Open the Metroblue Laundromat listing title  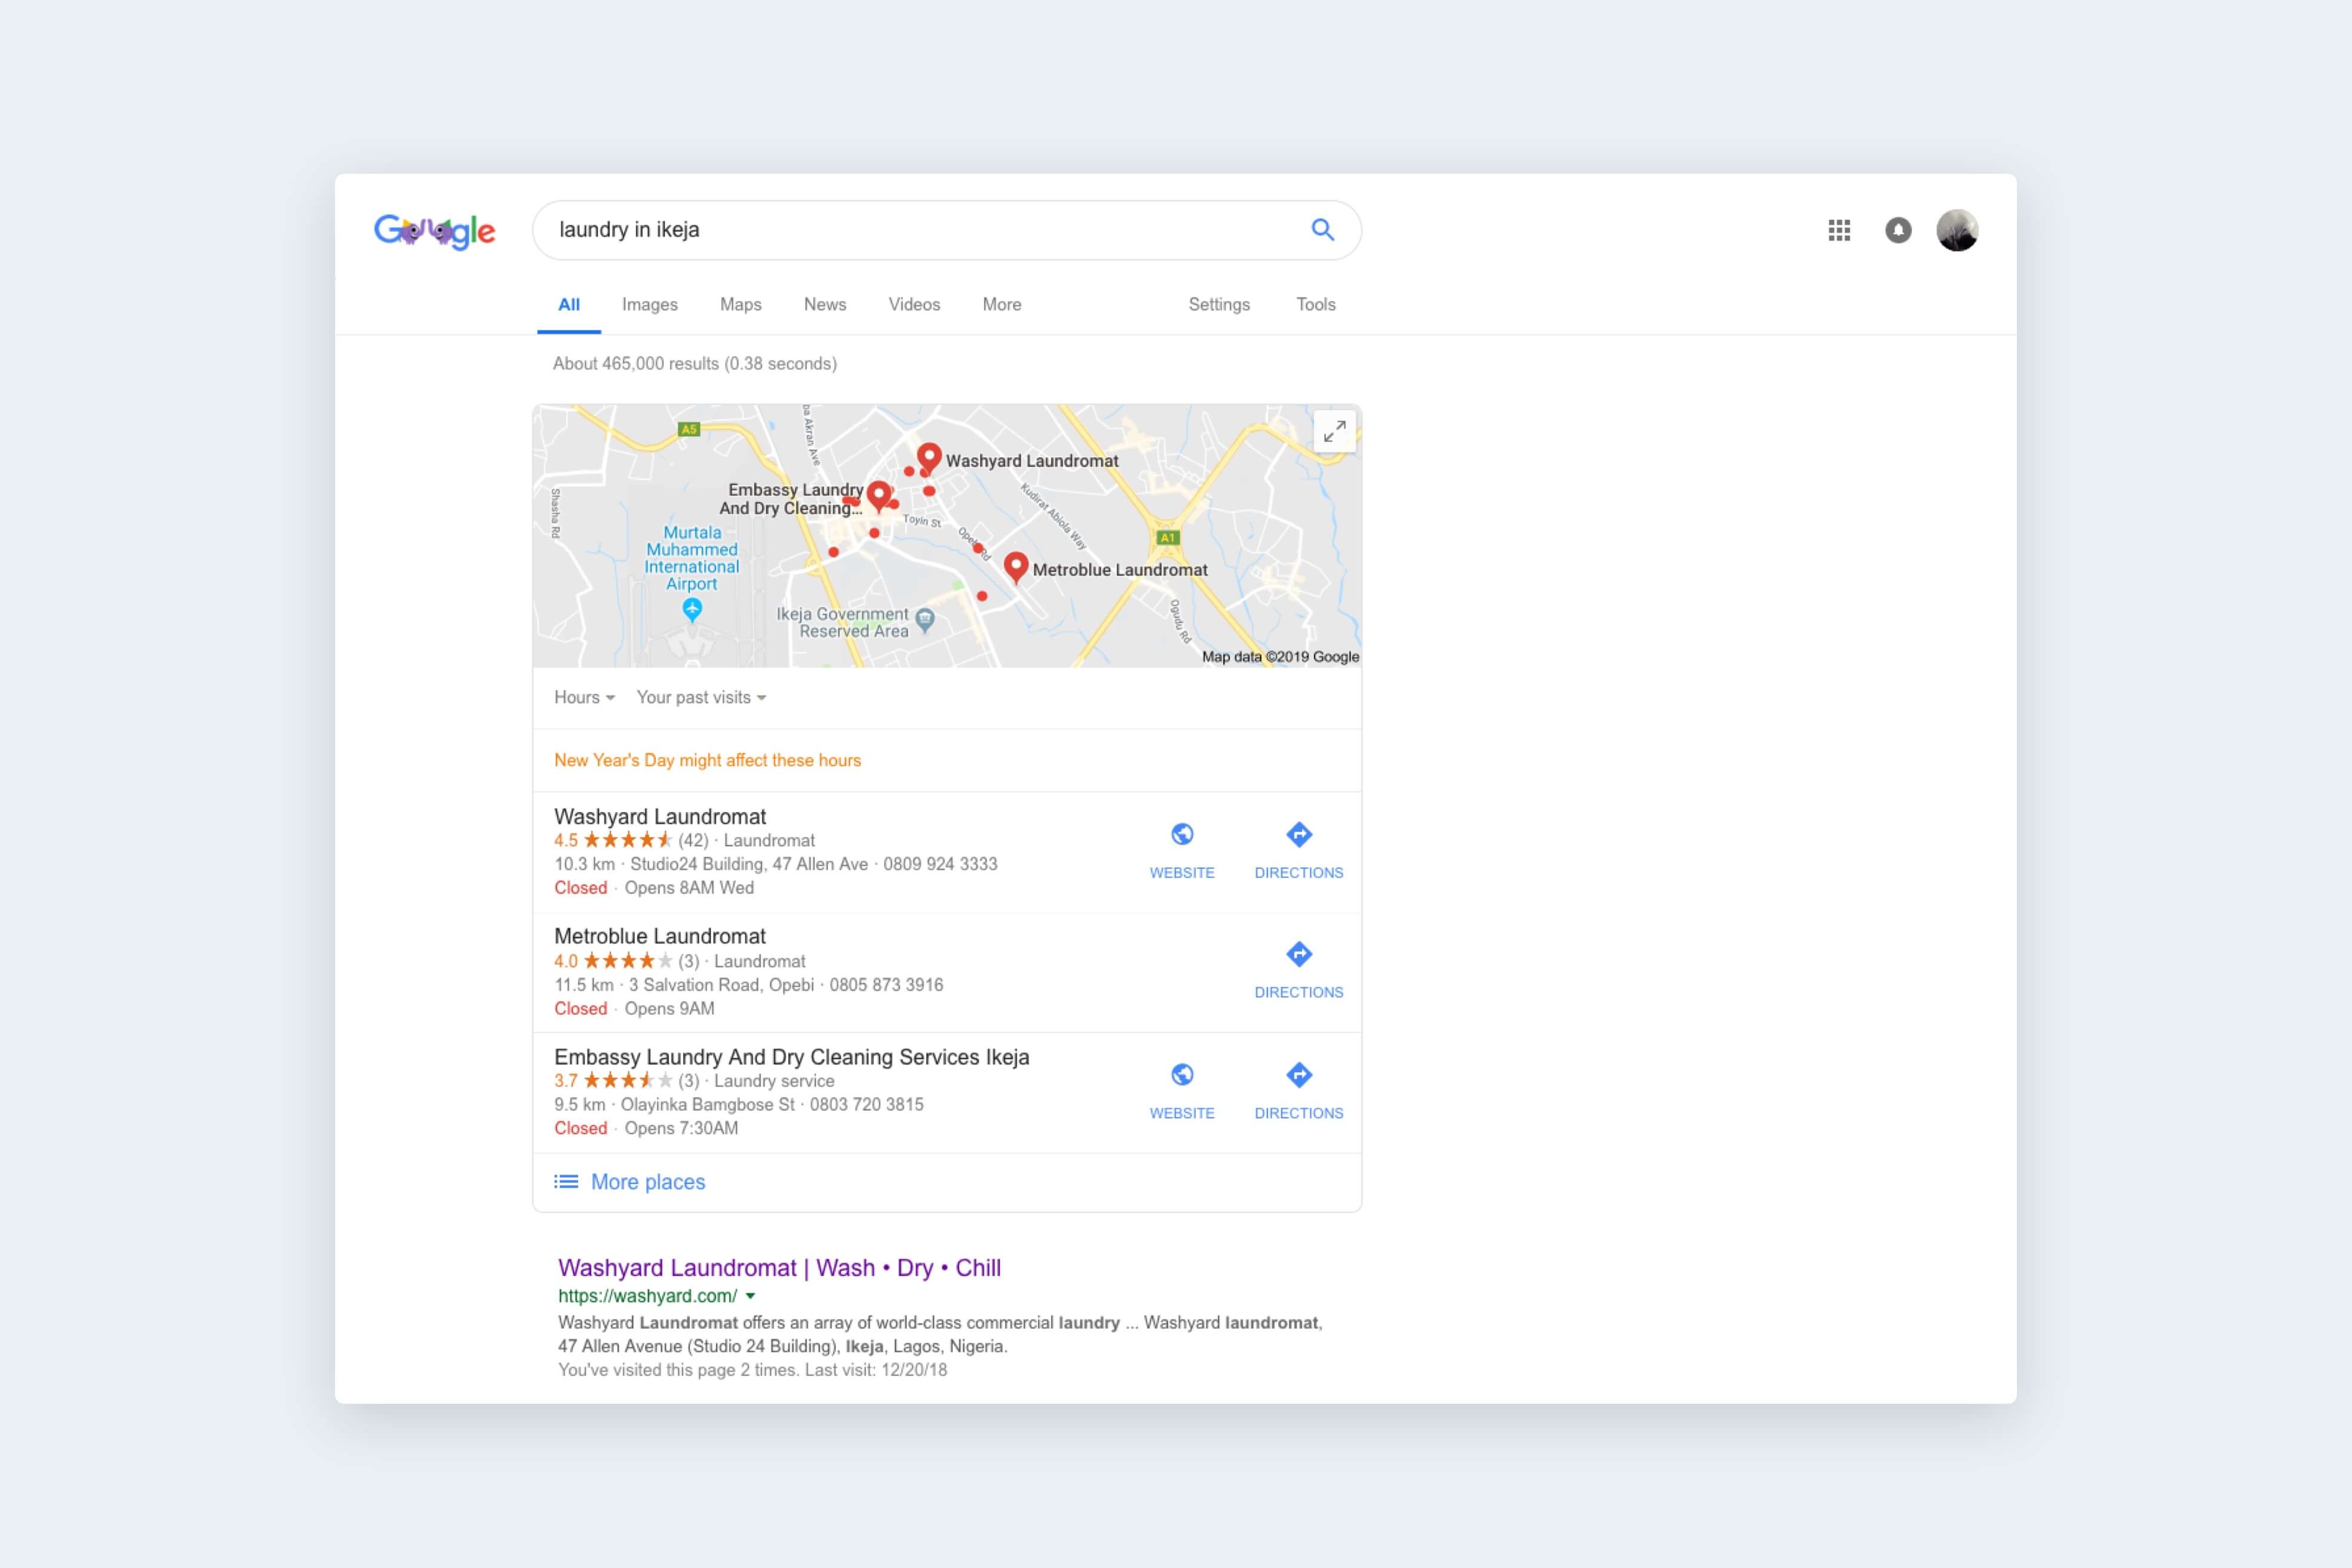coord(660,937)
